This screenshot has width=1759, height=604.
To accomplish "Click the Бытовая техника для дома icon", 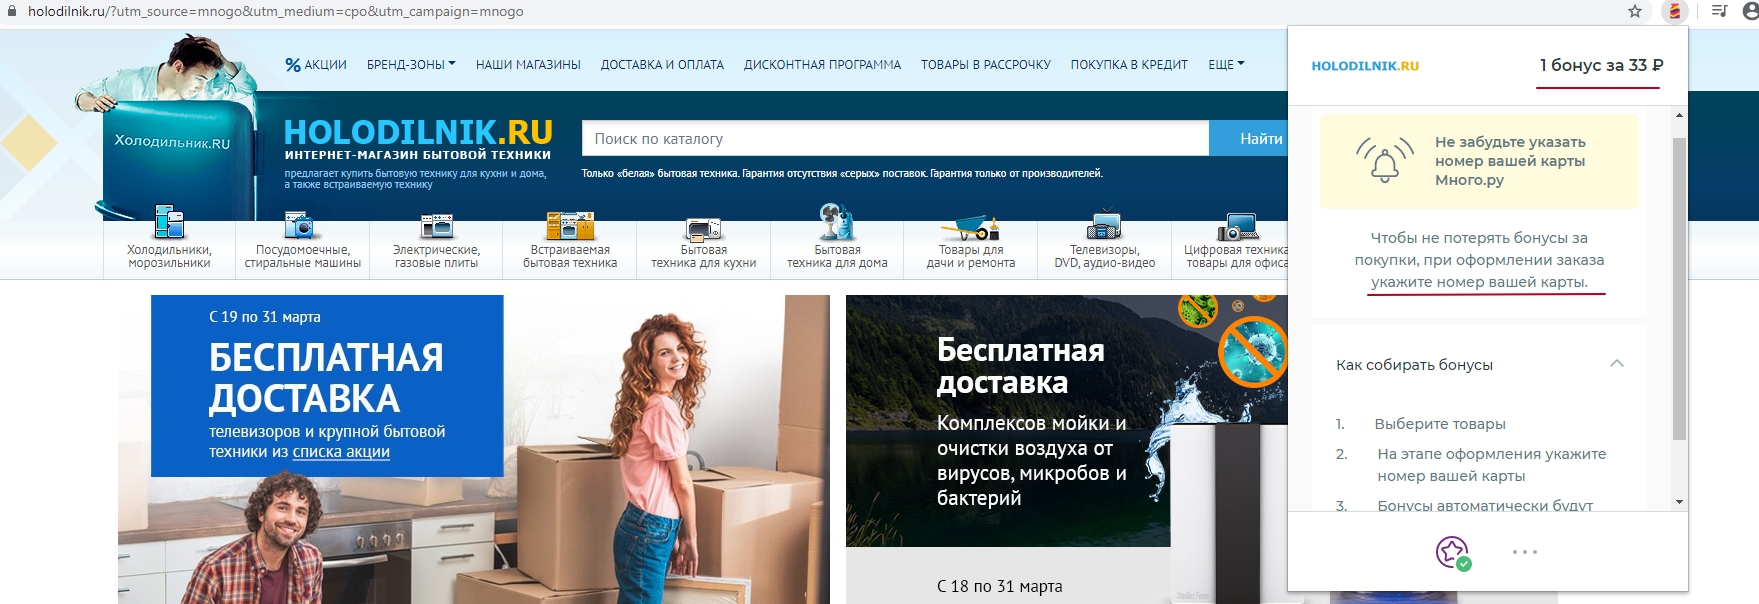I will 837,222.
